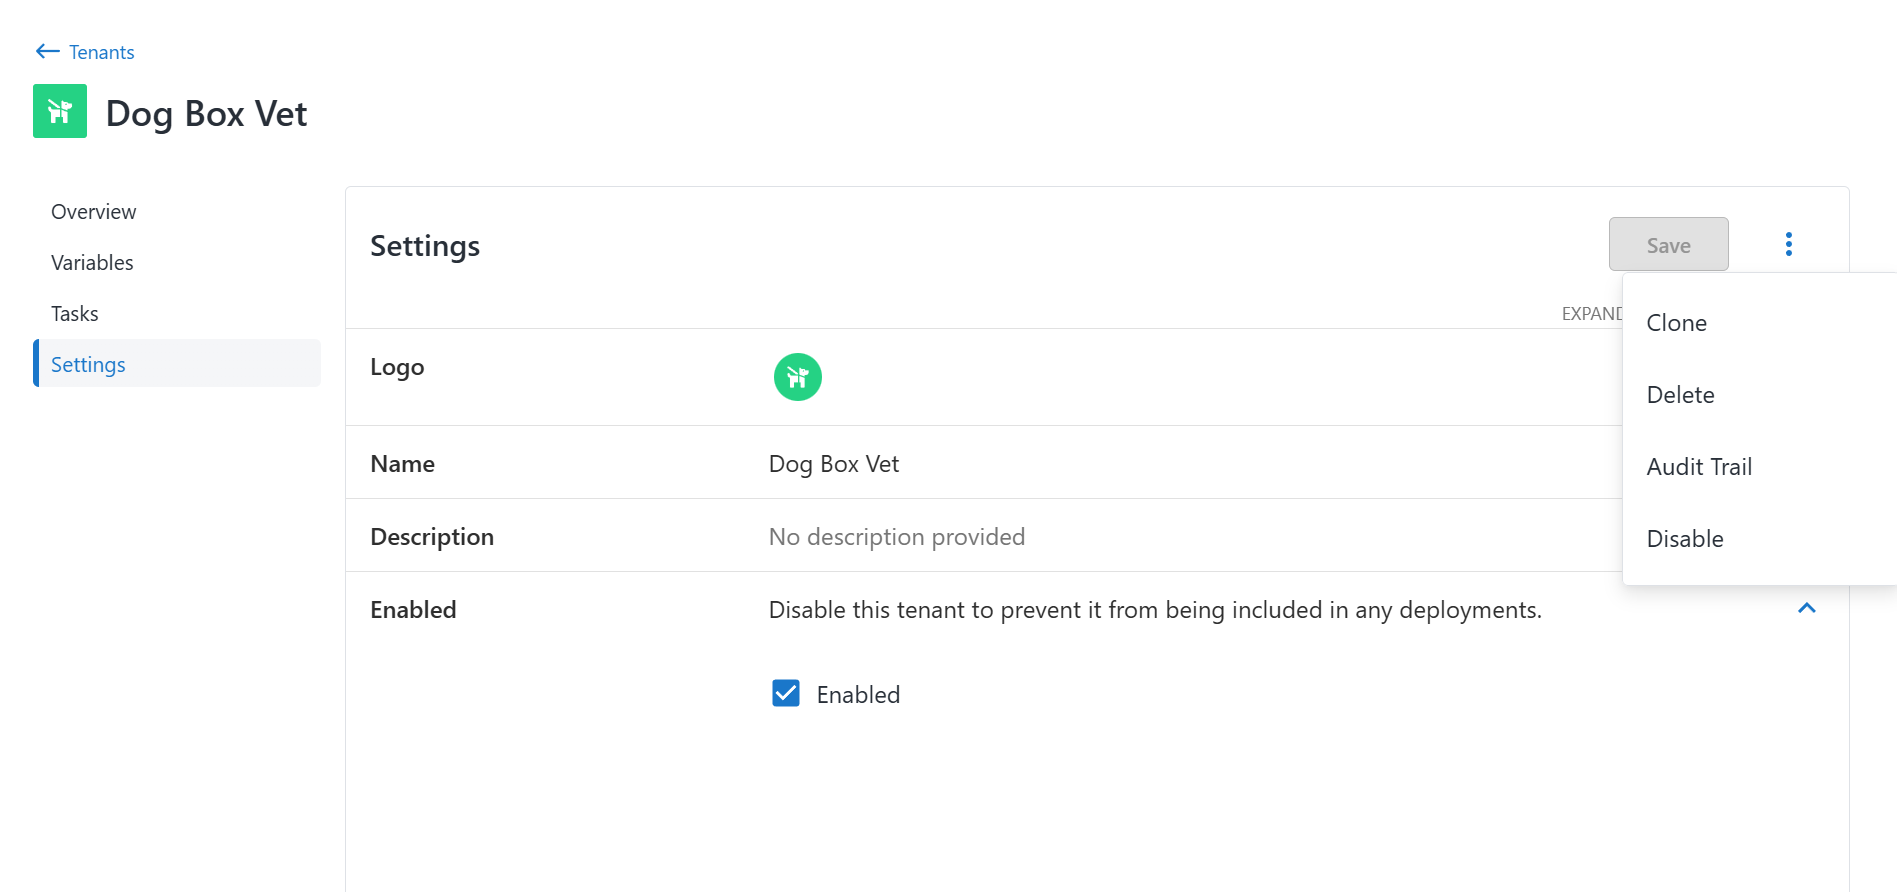Click the Name row showing Dog Box Vet

(x=833, y=463)
